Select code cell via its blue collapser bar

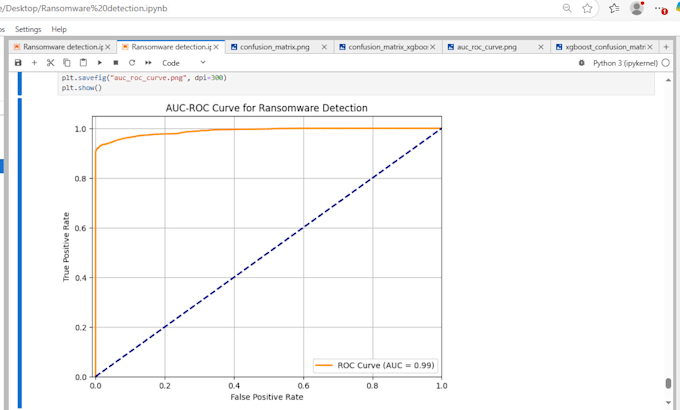[x=20, y=84]
